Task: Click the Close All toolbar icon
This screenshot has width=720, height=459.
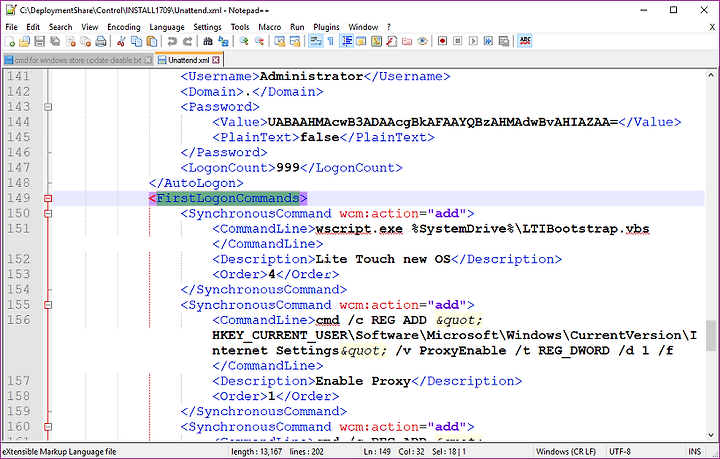Action: (86, 41)
